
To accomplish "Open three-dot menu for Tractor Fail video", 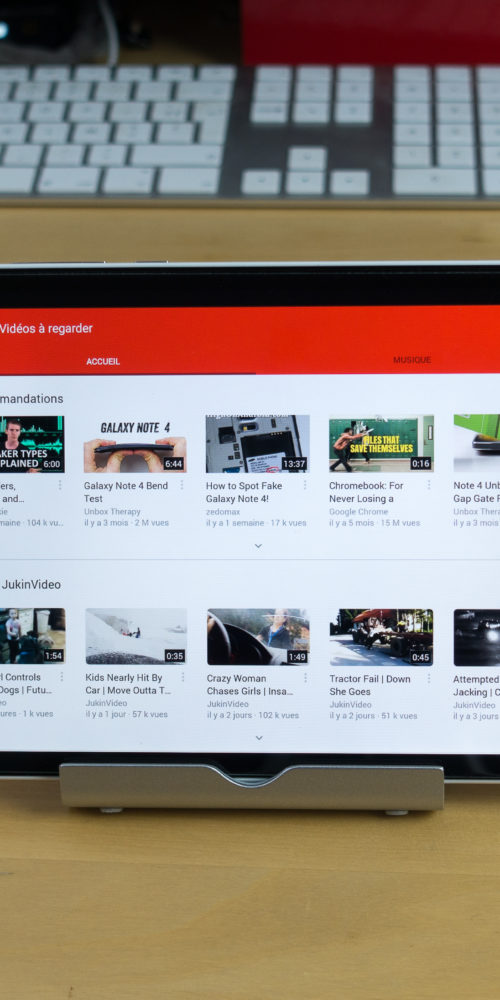I will [x=428, y=679].
